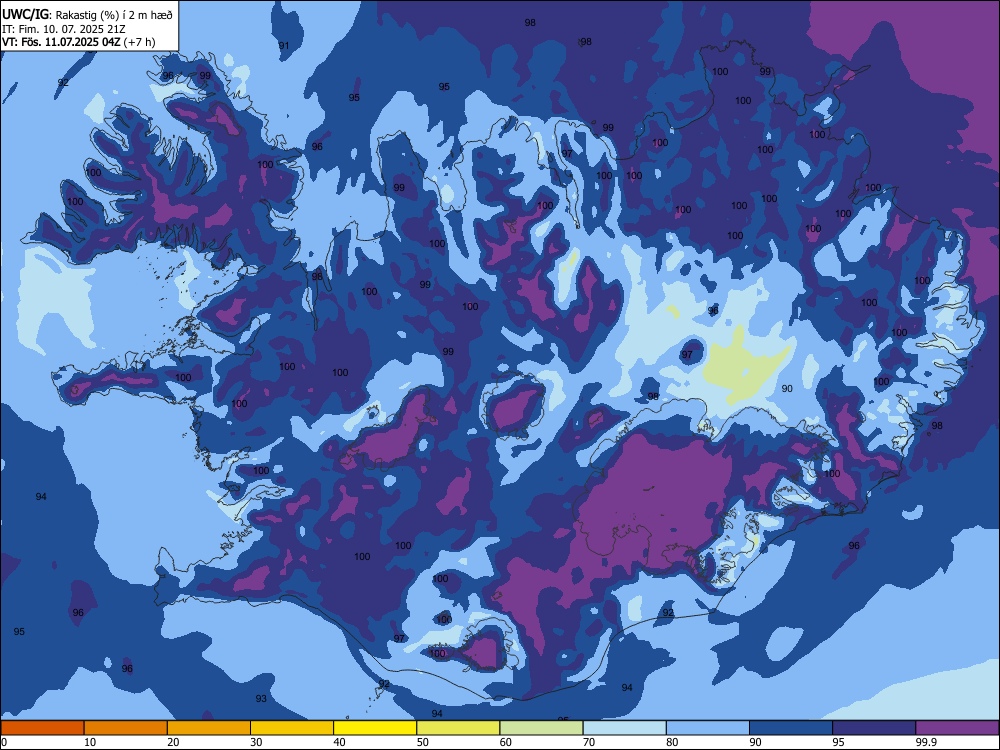
Task: Select the '93' humidity value on the map
Action: coord(261,698)
